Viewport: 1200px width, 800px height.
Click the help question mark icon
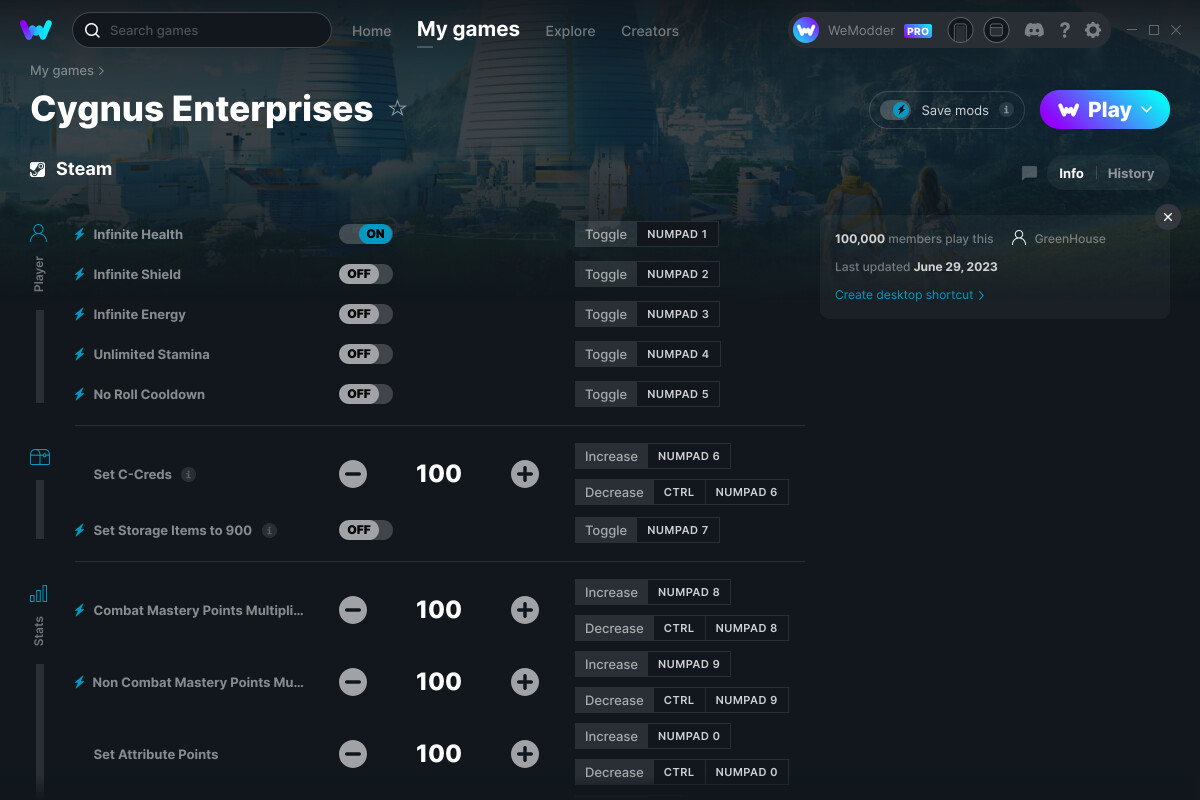pos(1064,30)
